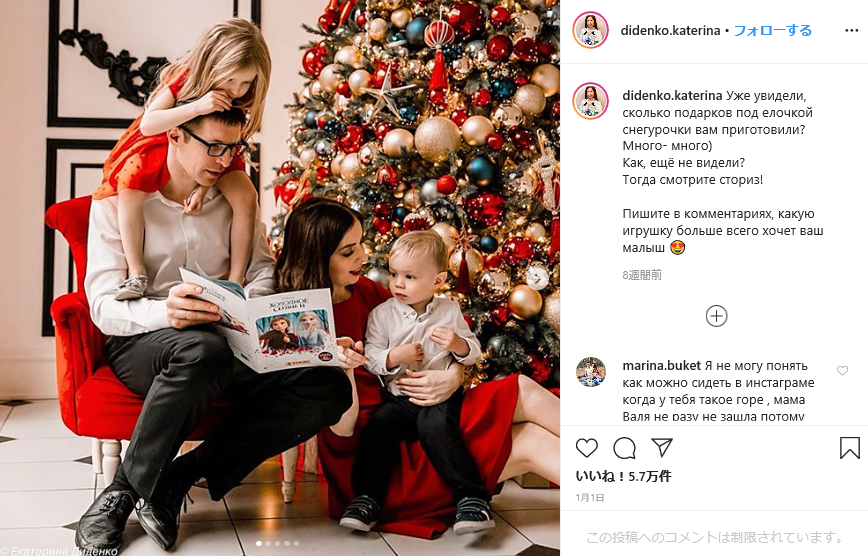View who liked via いいね！5.7万件
This screenshot has width=868, height=556.
[x=623, y=476]
